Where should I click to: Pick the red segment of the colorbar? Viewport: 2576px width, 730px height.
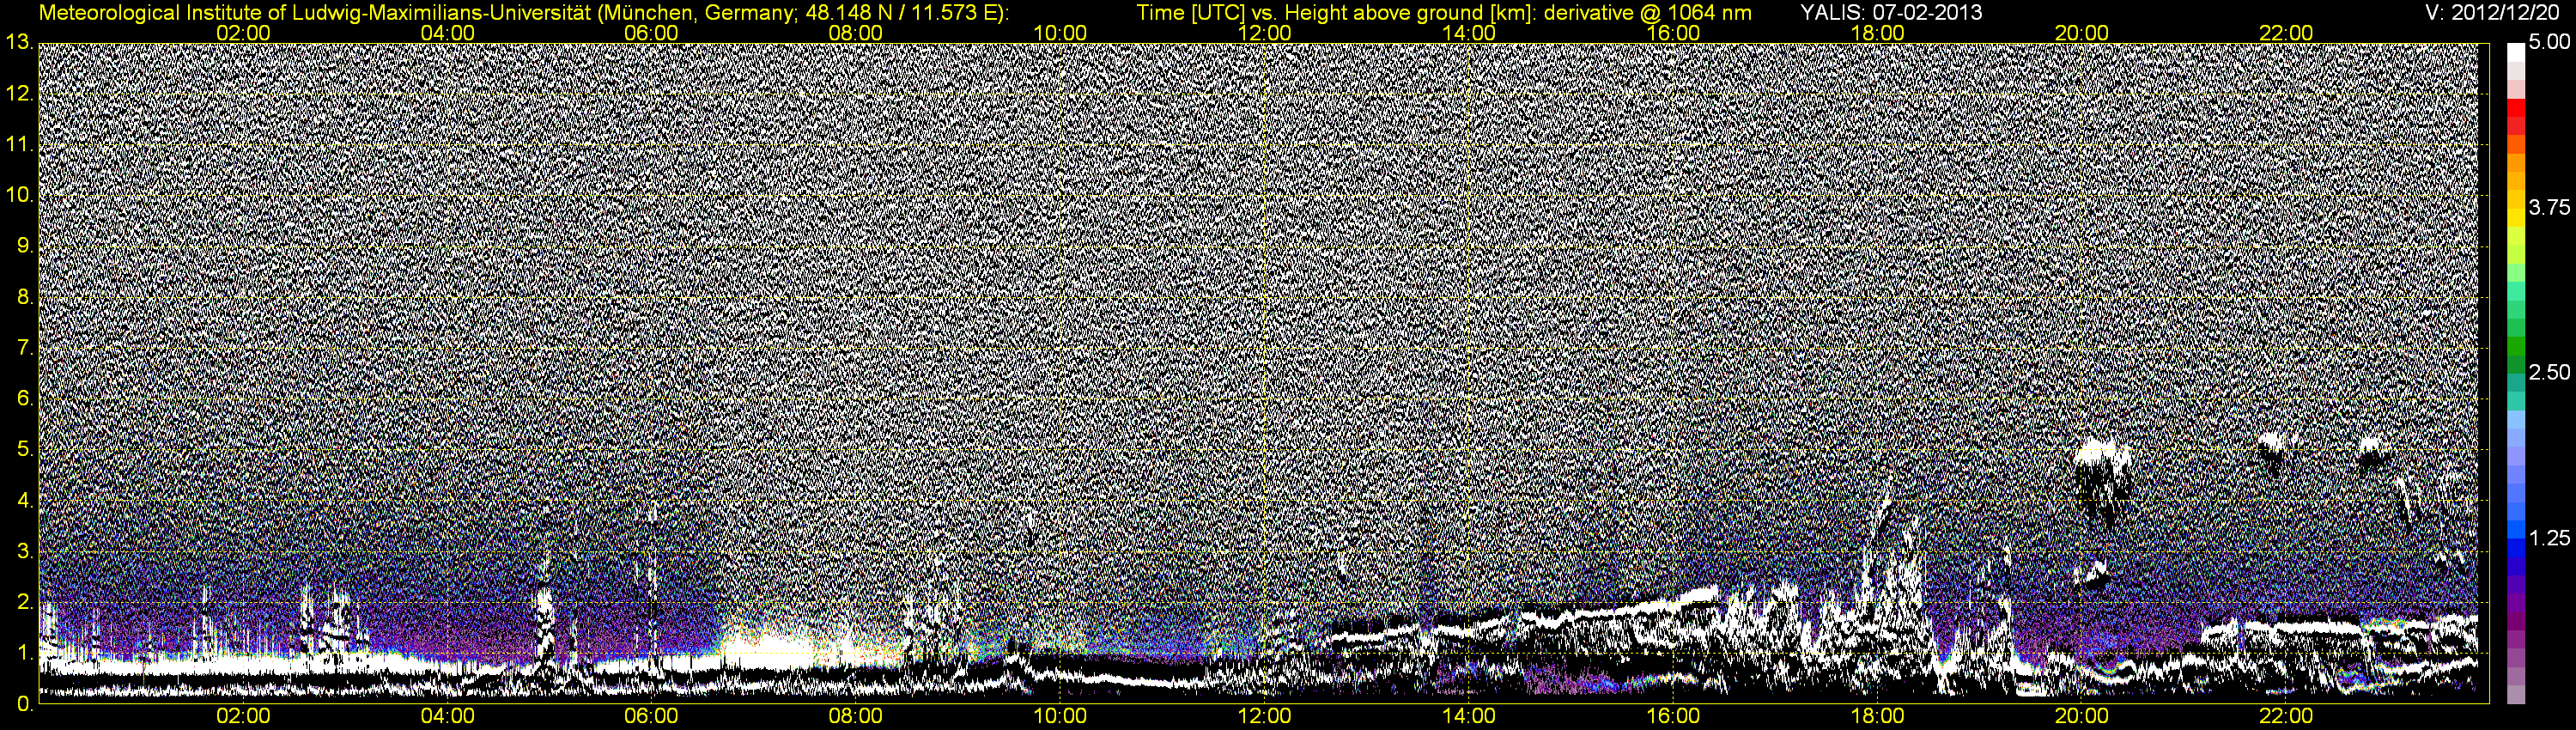coord(2516,110)
